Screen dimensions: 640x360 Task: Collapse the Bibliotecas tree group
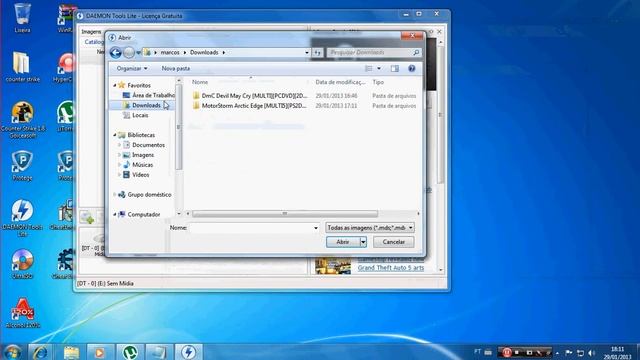115,135
